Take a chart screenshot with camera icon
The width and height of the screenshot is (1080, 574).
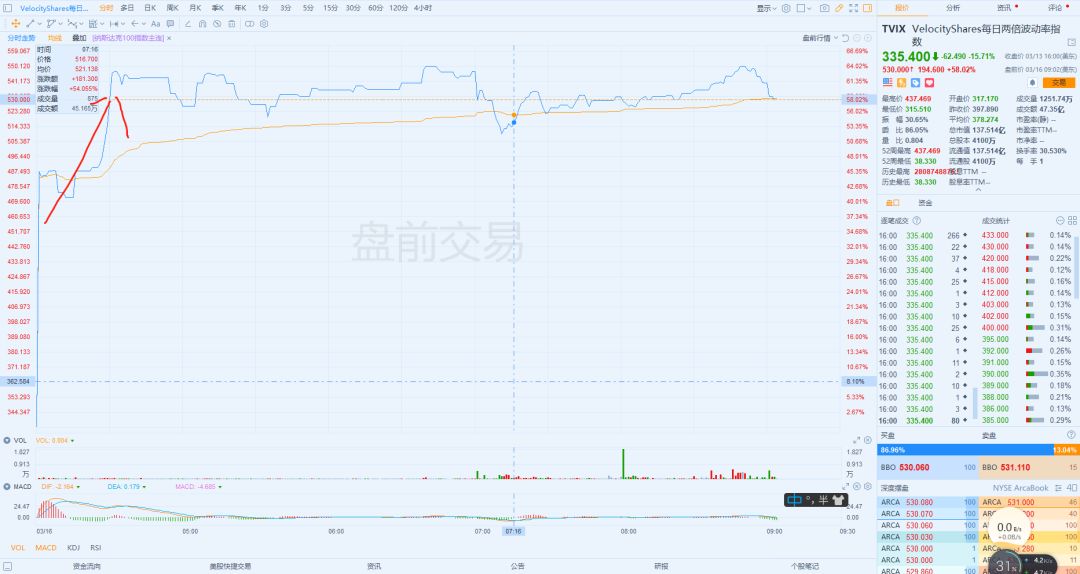point(824,8)
